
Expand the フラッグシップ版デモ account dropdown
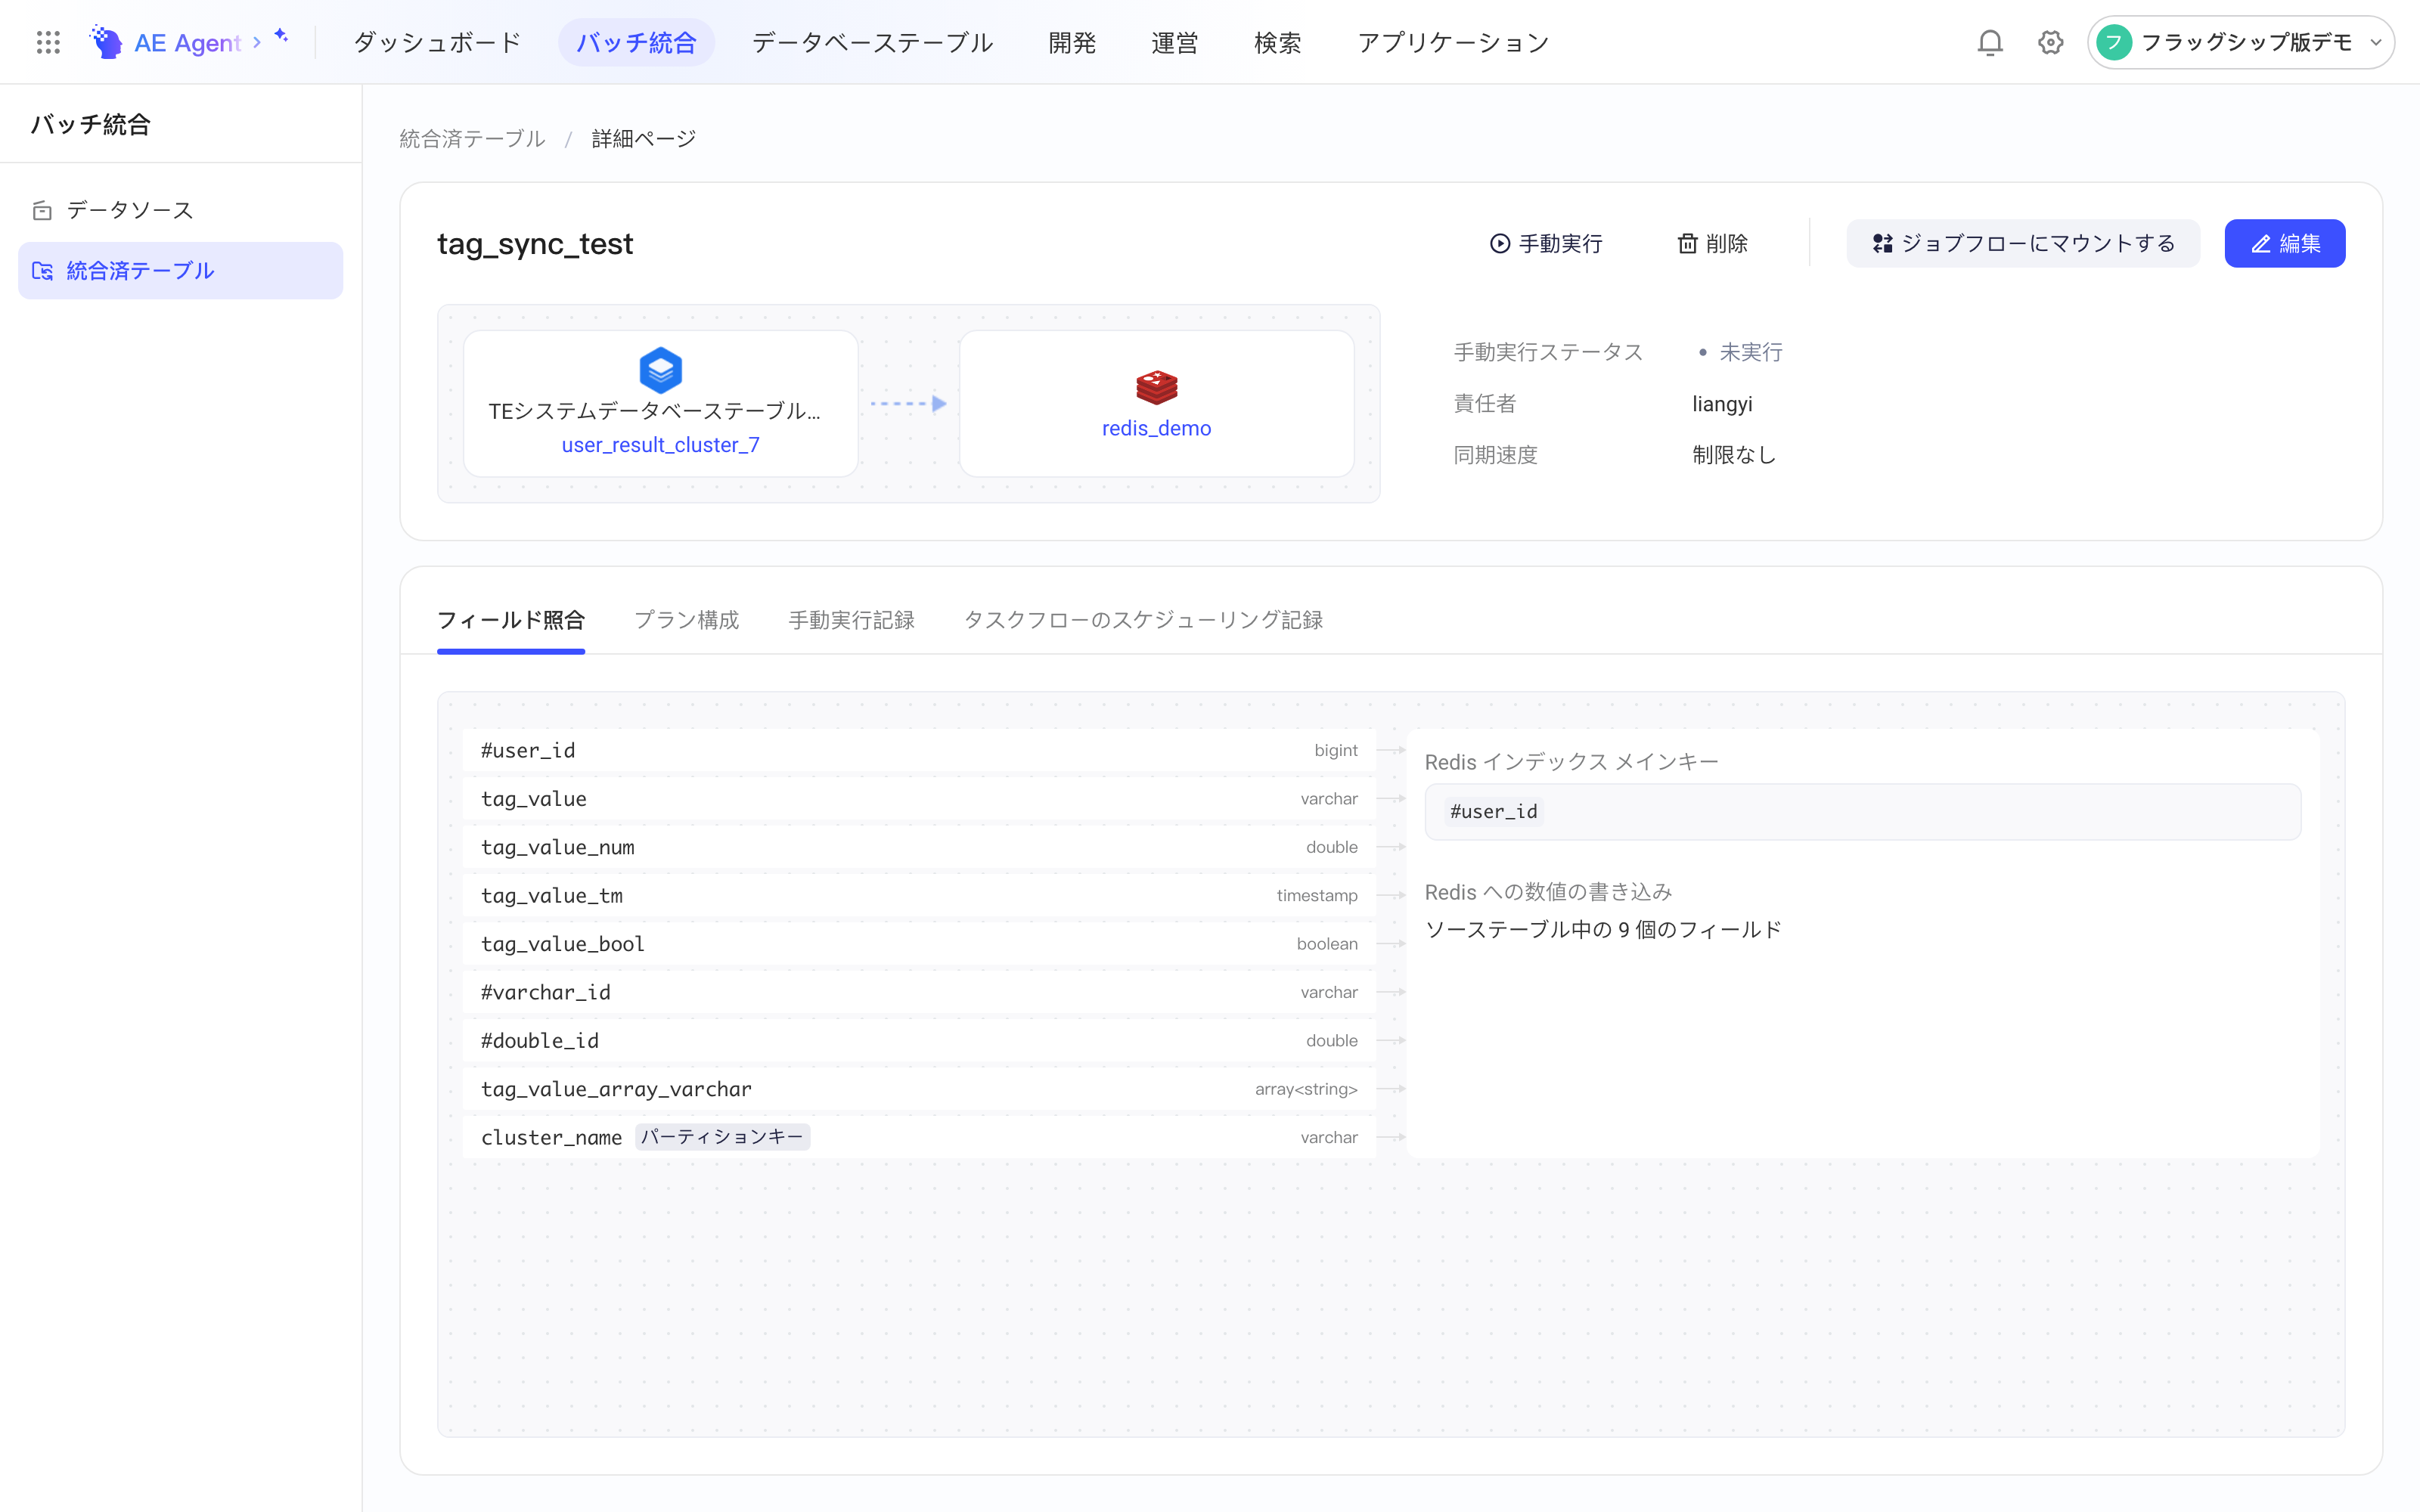pyautogui.click(x=2240, y=42)
